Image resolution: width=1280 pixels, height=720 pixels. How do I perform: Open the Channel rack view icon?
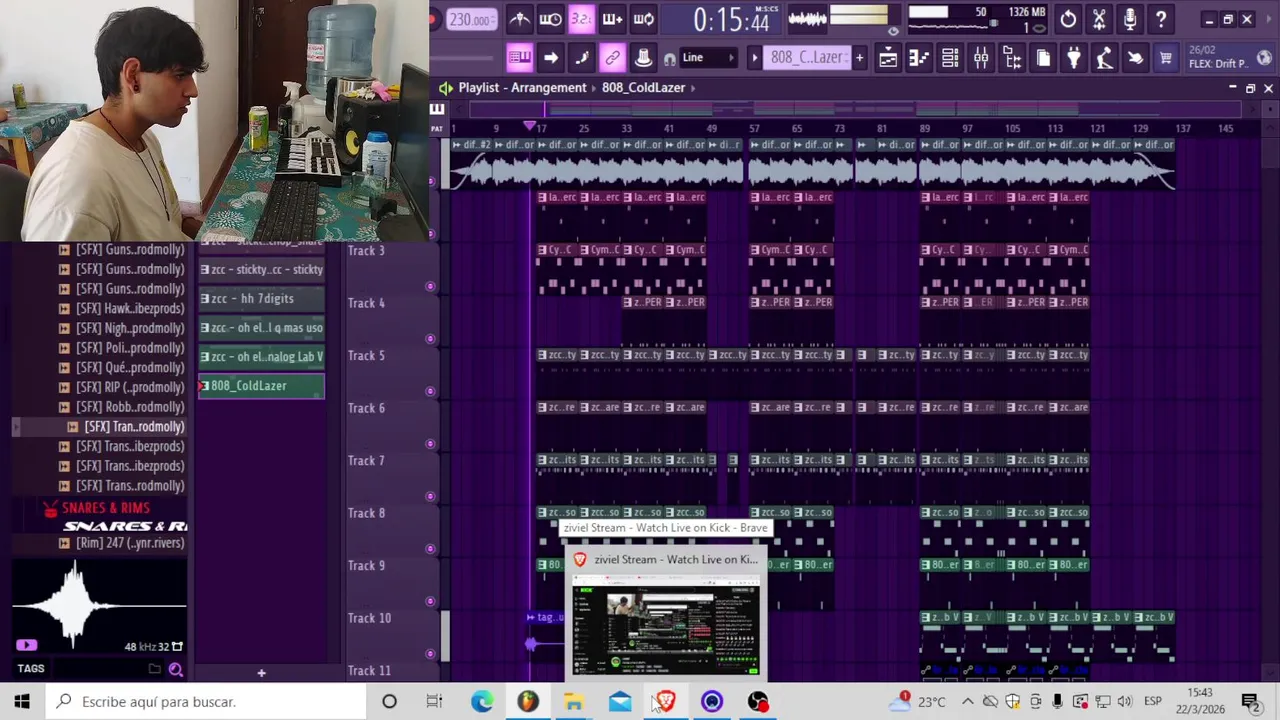point(950,59)
